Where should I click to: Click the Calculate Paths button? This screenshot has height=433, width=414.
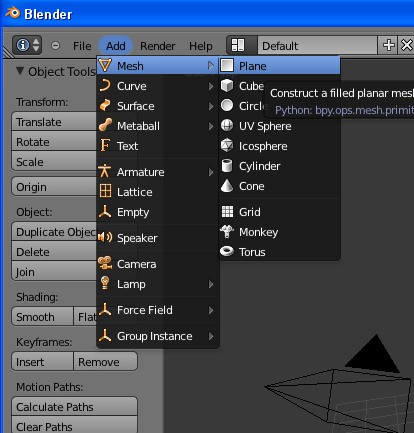coord(74,407)
